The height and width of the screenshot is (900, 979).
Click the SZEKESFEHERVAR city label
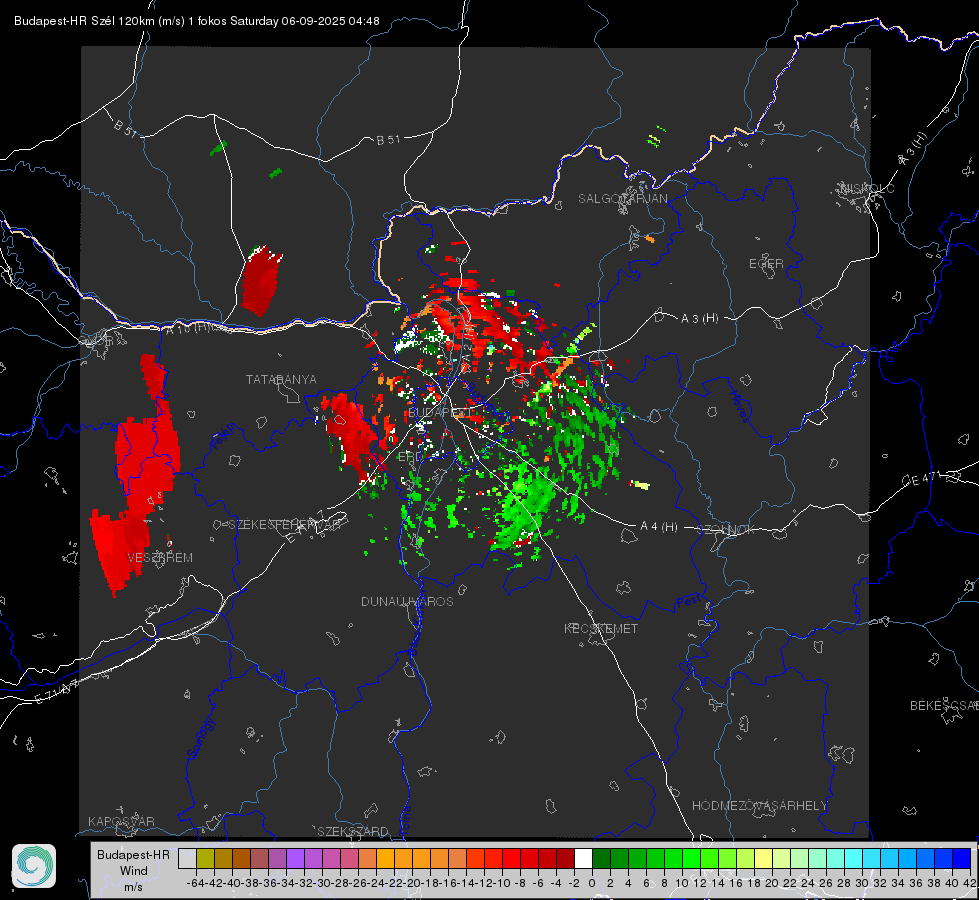click(284, 525)
